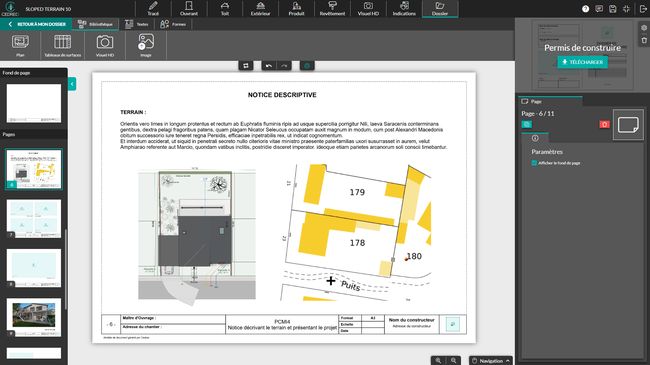
Task: Add a Visuel HD camera element
Action: pyautogui.click(x=105, y=45)
